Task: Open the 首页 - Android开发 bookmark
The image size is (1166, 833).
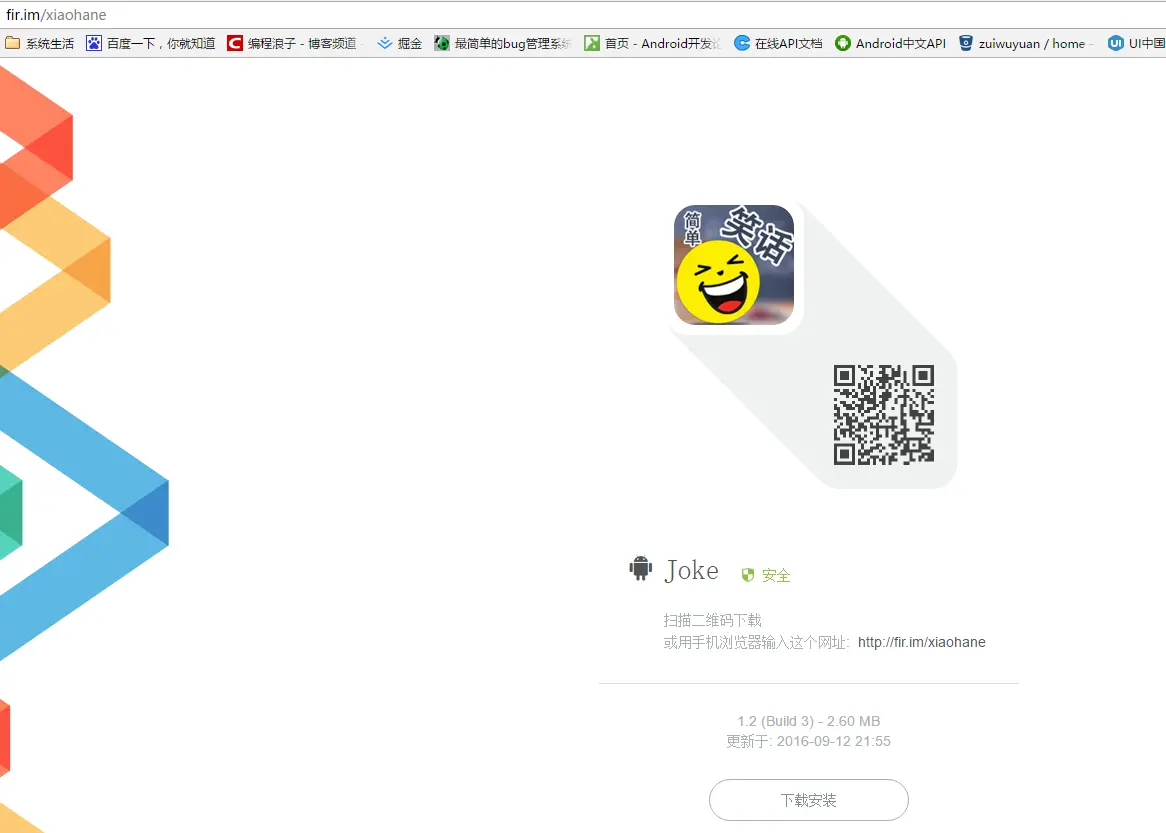Action: (652, 43)
